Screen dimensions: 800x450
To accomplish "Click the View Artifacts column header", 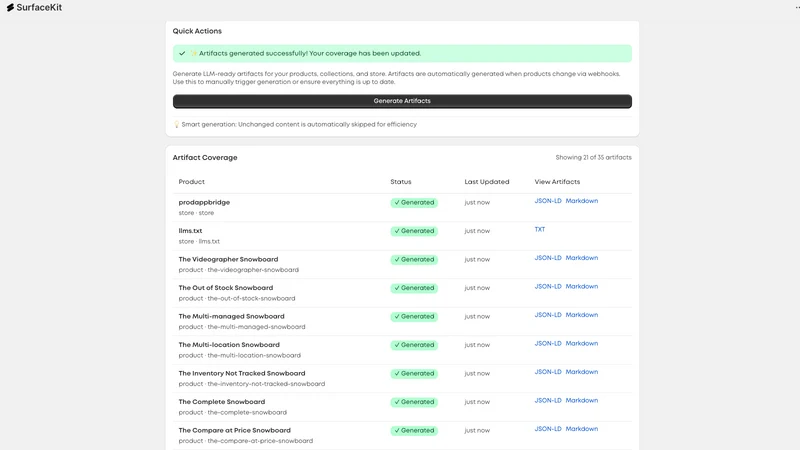I will (x=557, y=182).
